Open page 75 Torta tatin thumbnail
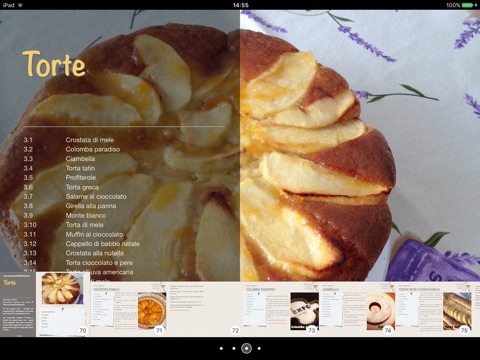This screenshot has width=480, height=360. point(434,309)
